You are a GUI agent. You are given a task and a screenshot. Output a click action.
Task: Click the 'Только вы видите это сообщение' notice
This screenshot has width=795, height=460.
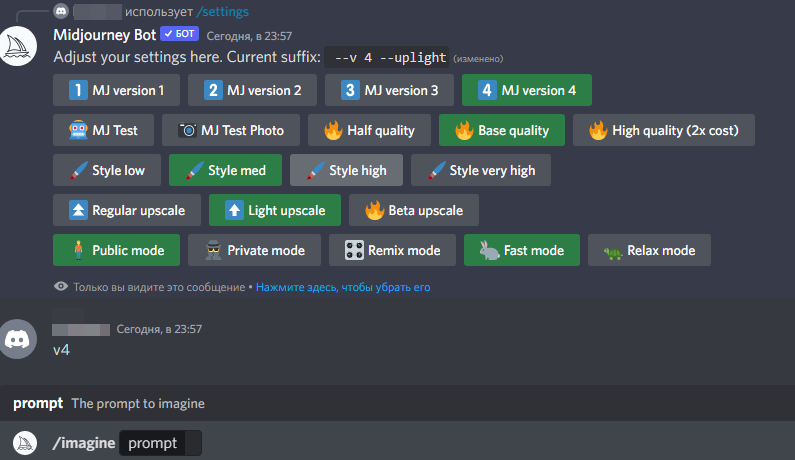pyautogui.click(x=159, y=287)
